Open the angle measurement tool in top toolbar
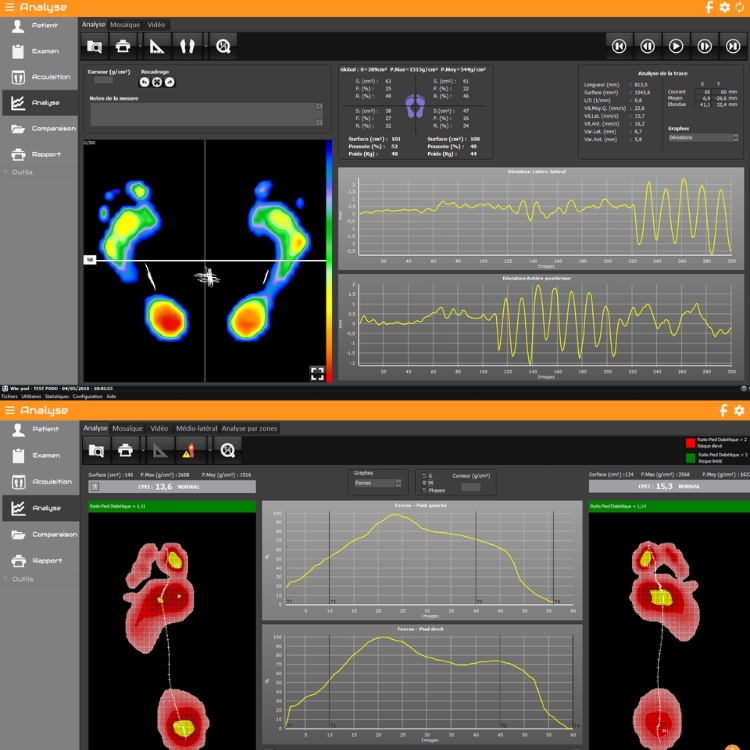The width and height of the screenshot is (750, 750). pyautogui.click(x=156, y=46)
